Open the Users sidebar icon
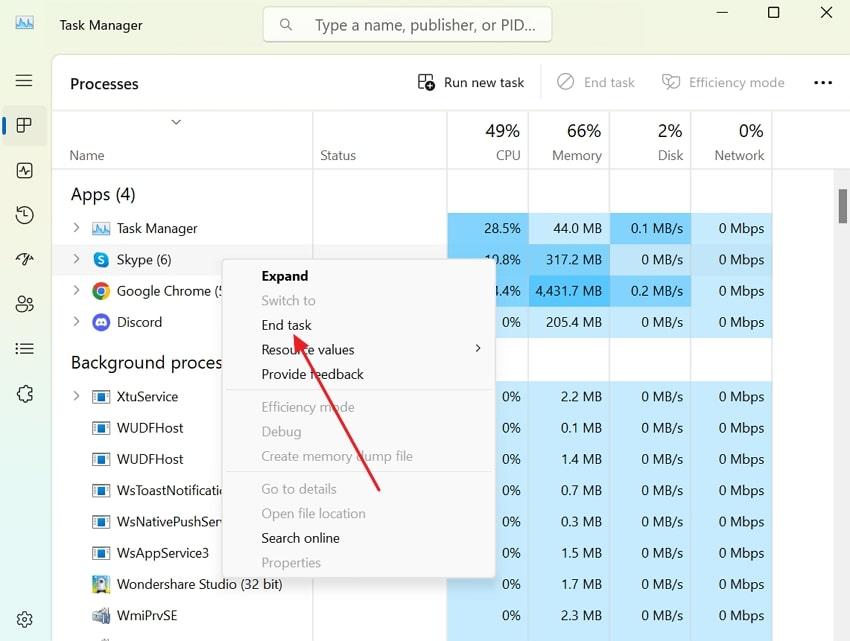This screenshot has width=850, height=641. tap(24, 304)
